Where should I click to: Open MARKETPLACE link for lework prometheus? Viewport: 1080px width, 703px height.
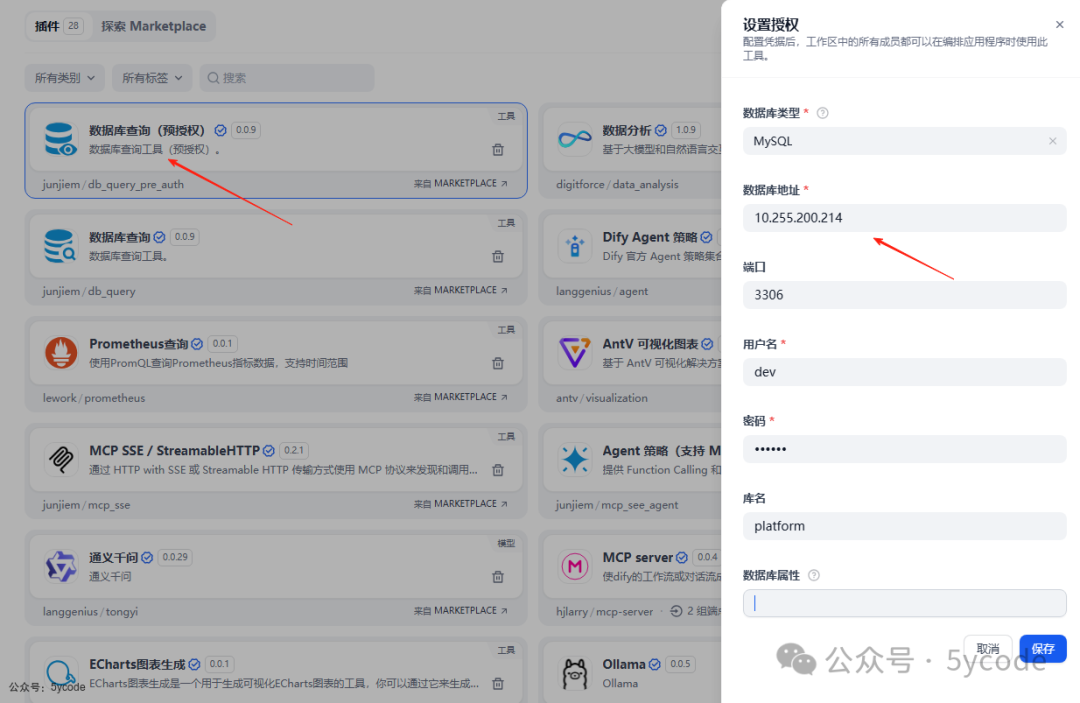pyautogui.click(x=461, y=397)
